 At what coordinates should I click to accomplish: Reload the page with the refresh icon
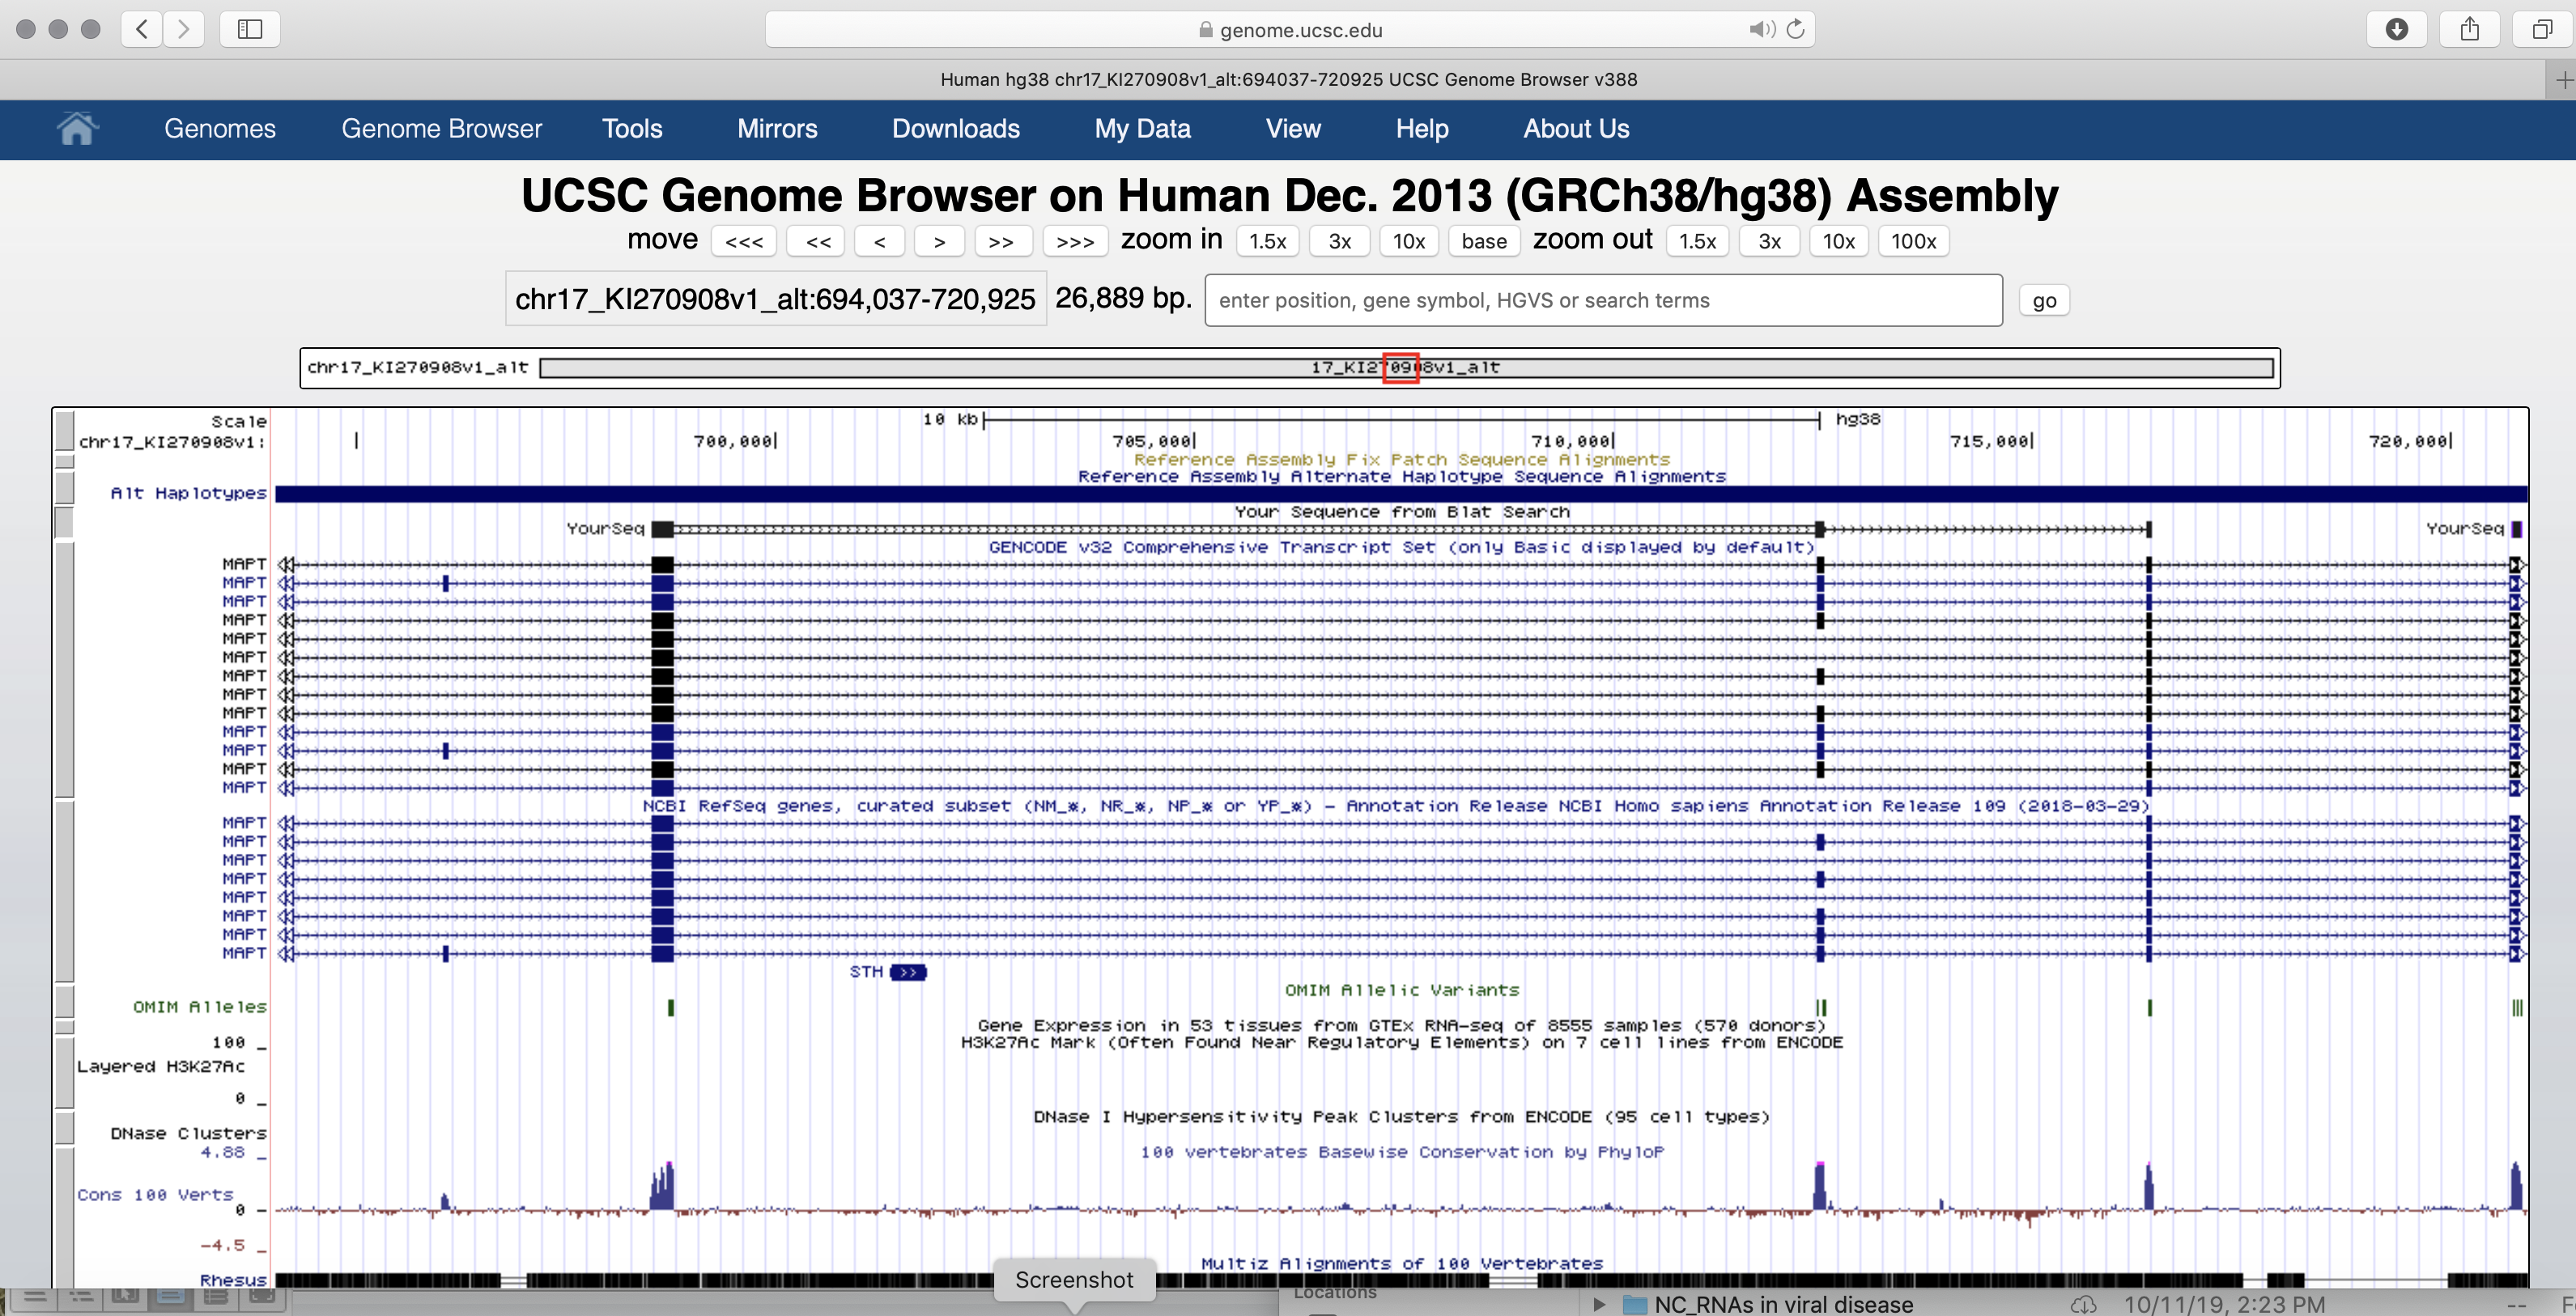click(x=1796, y=29)
